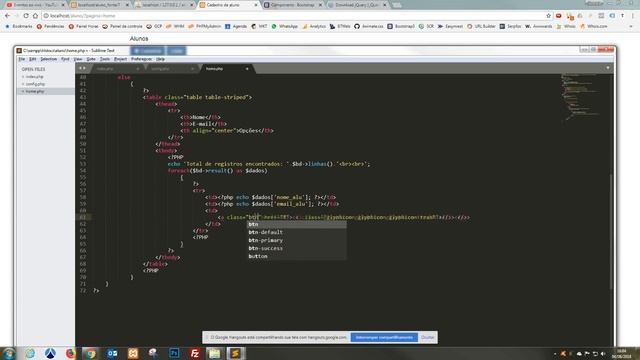This screenshot has width=640, height=360.
Task: Click the editor vertical scrollbar
Action: click(611, 231)
